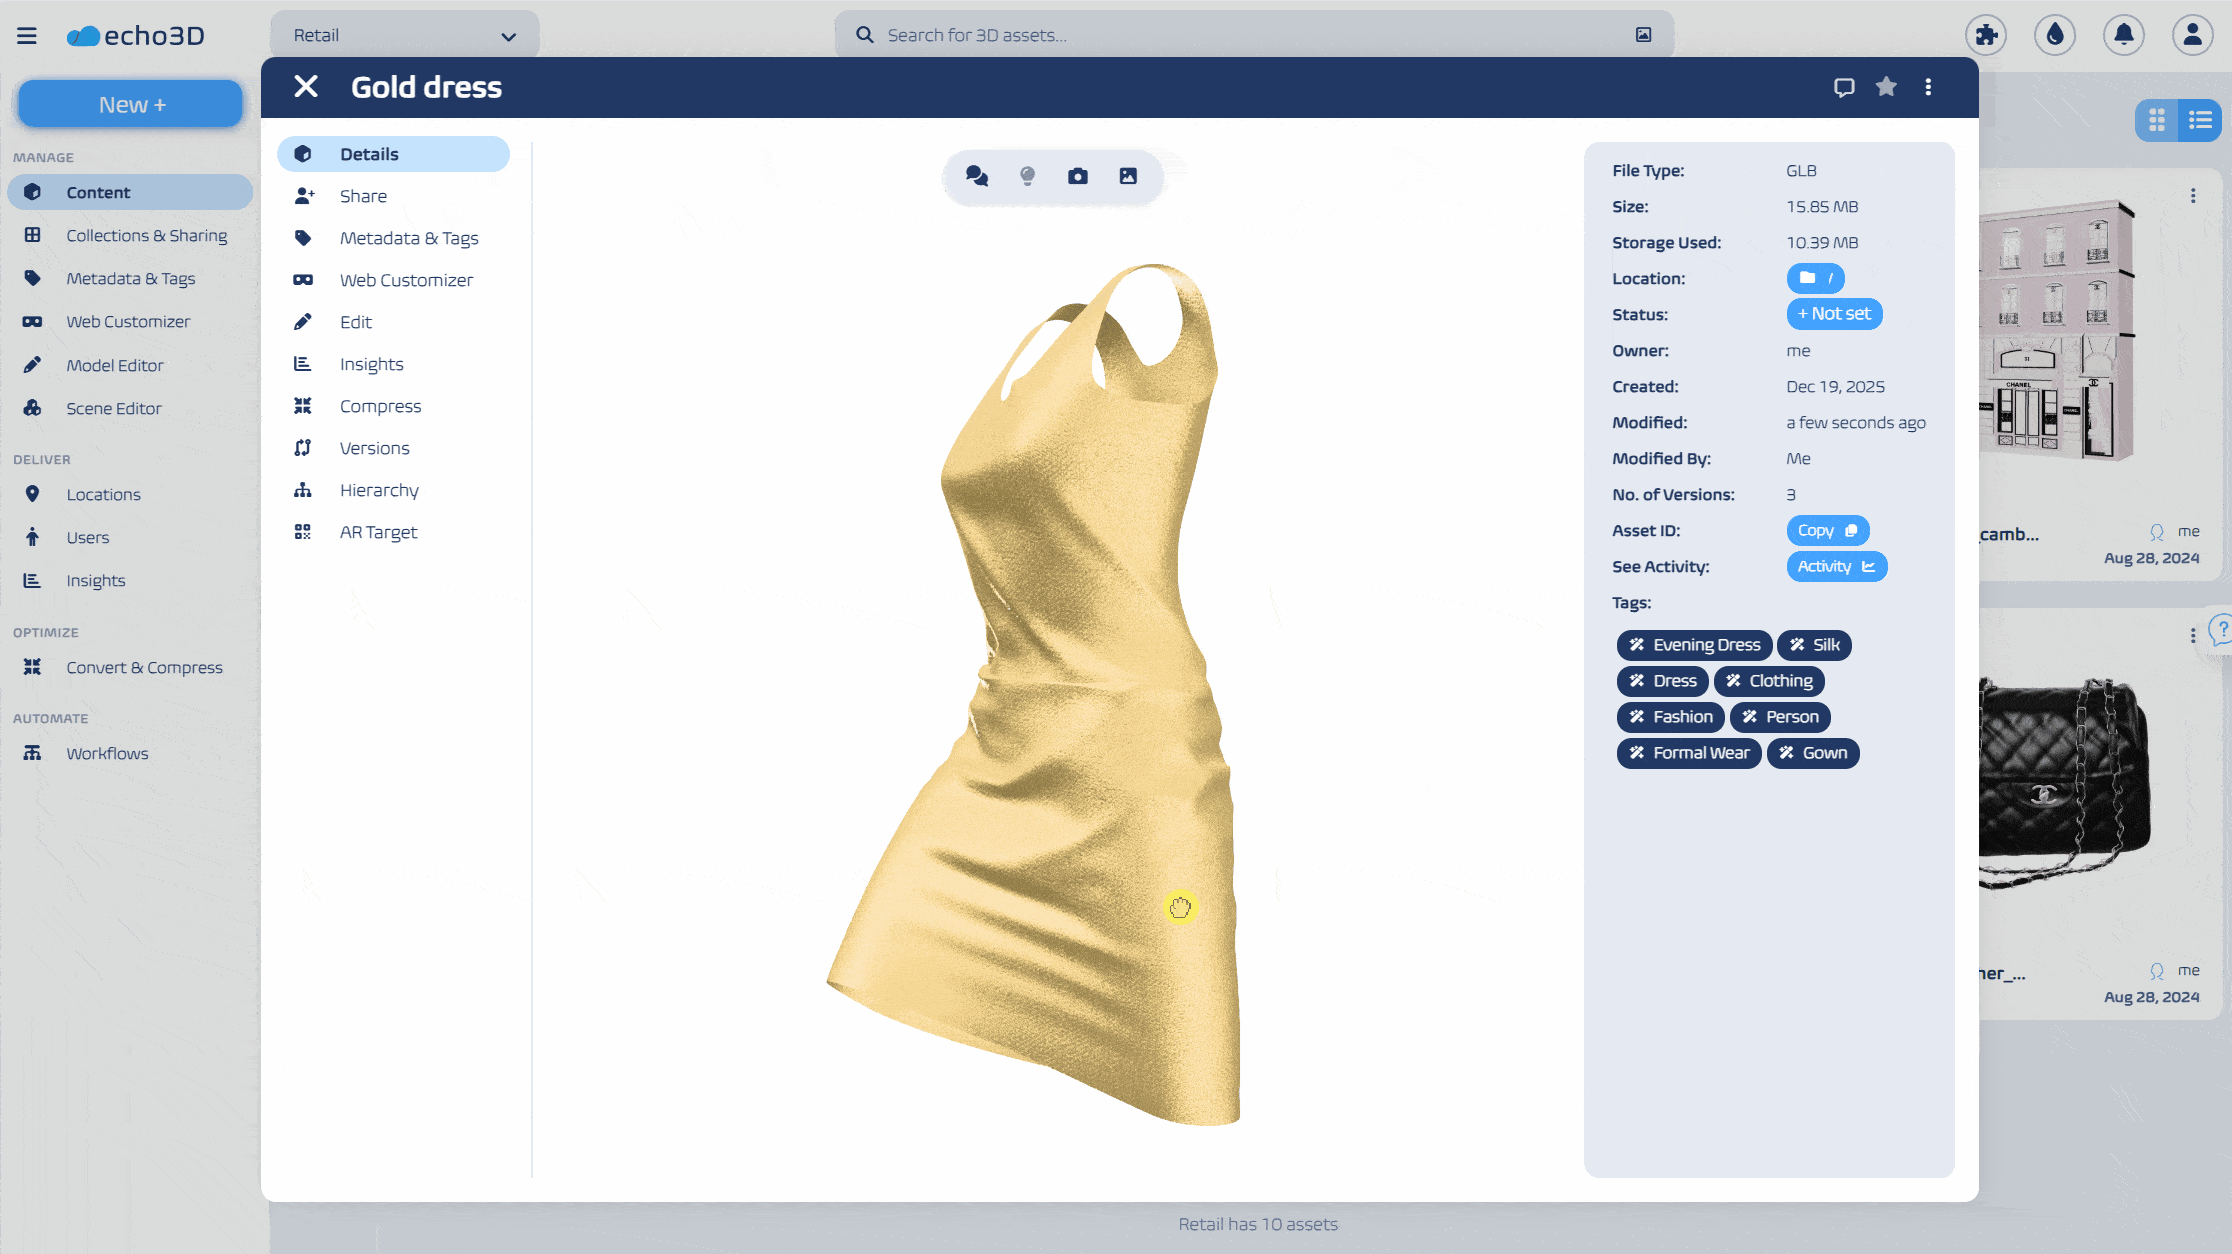The image size is (2232, 1254).
Task: Take a screenshot with the camera icon
Action: [x=1078, y=176]
